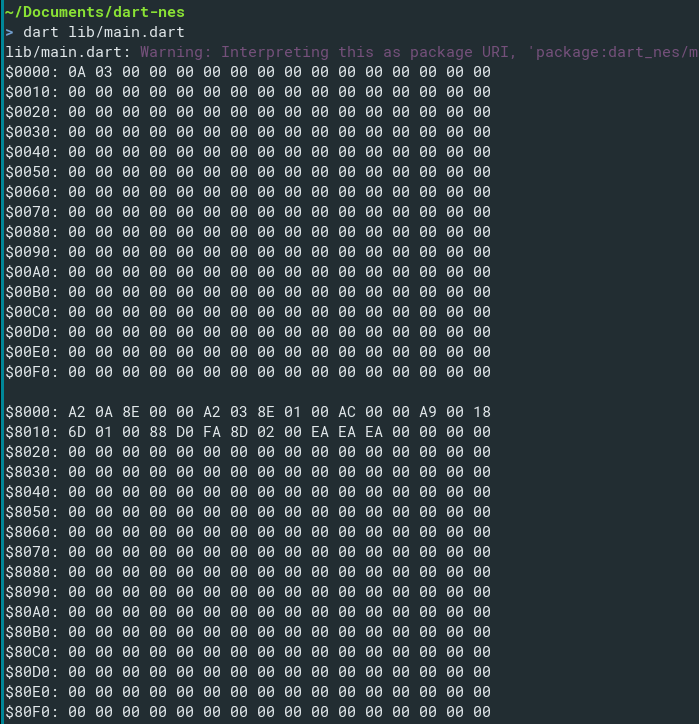Click the $8050: address label

click(x=32, y=512)
